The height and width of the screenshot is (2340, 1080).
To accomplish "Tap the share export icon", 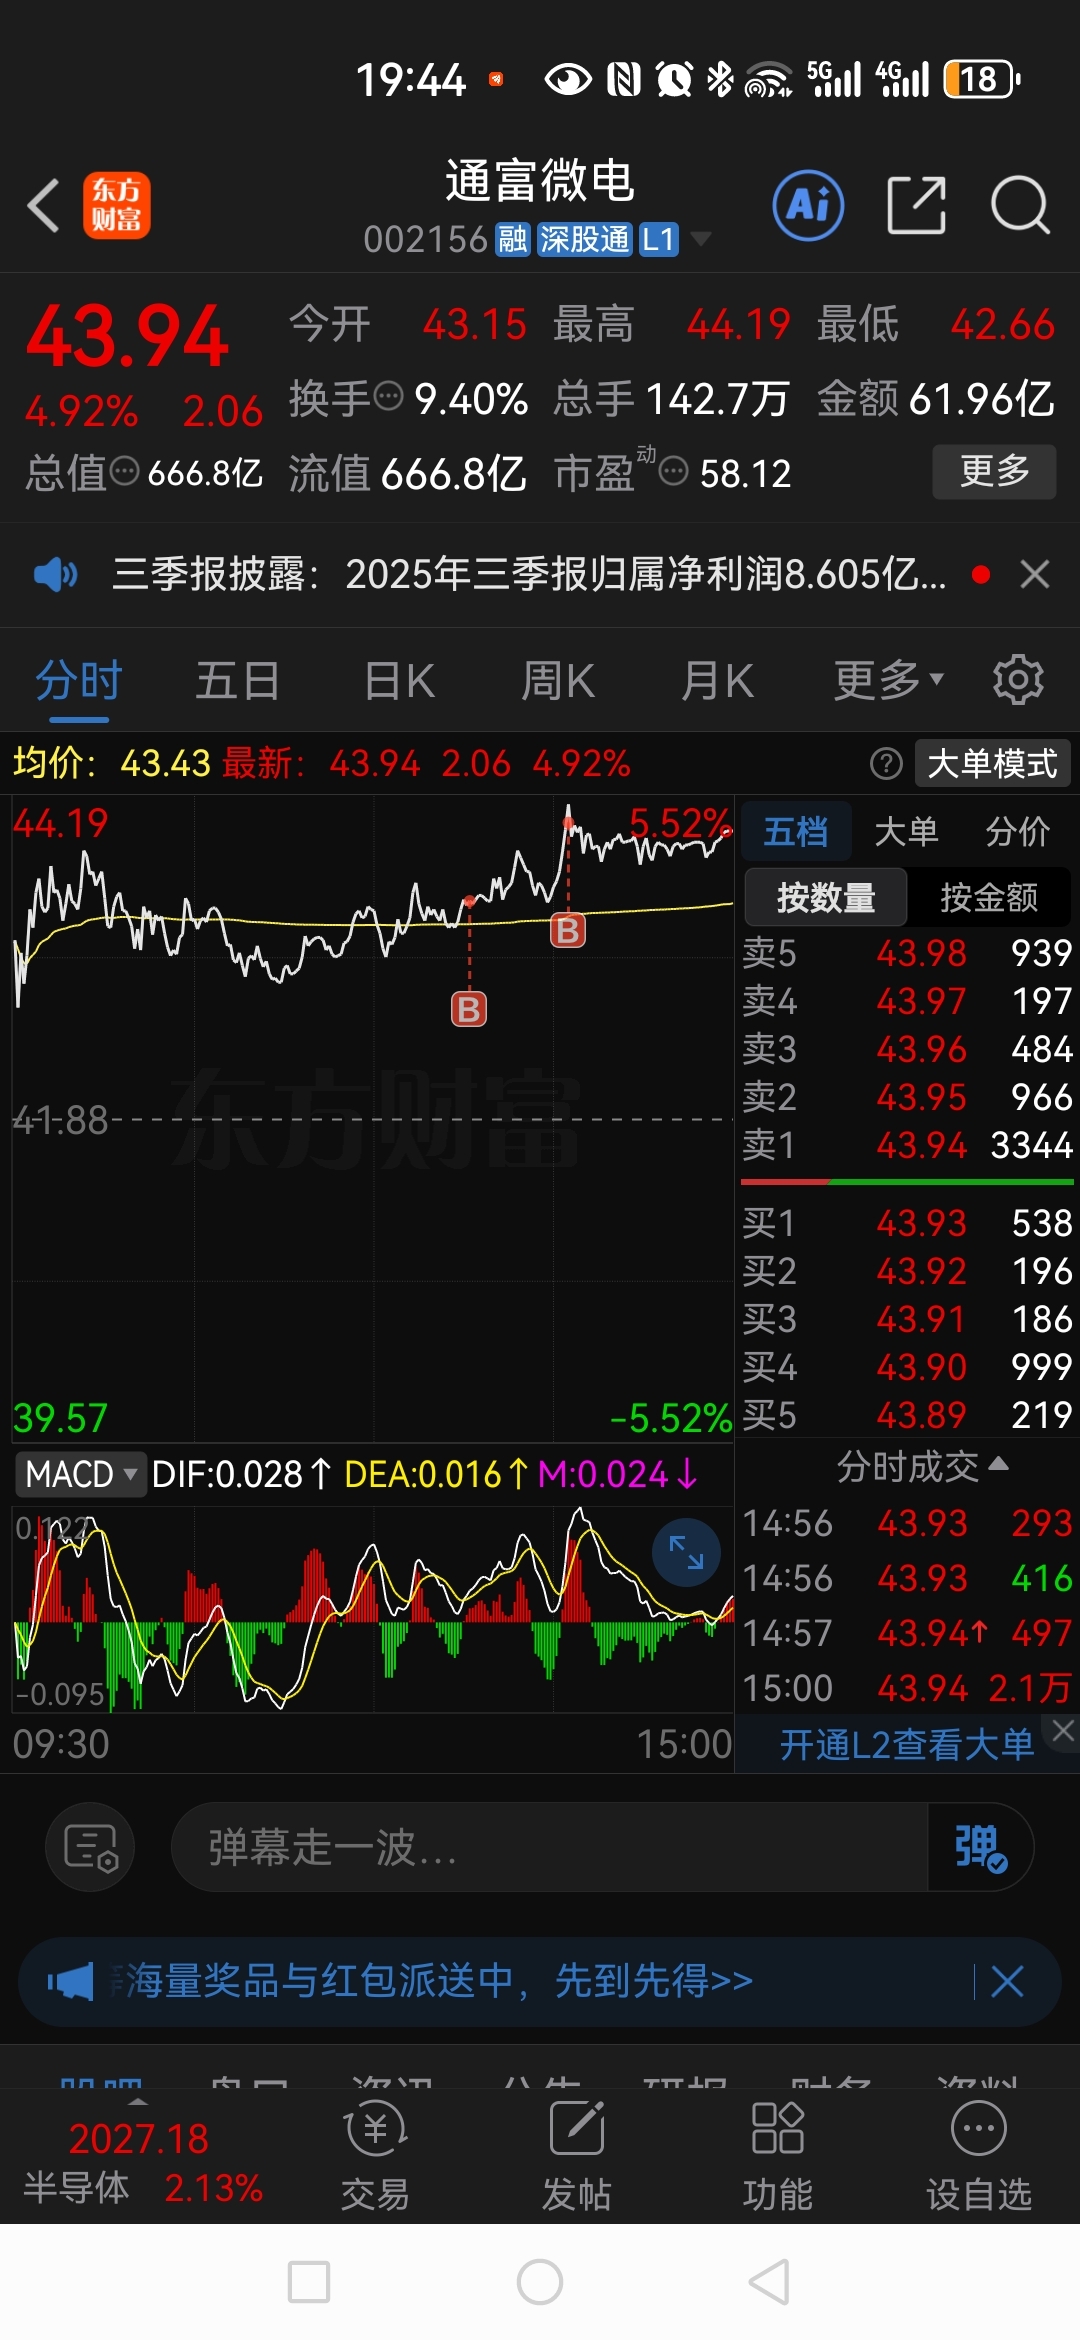I will tap(916, 205).
